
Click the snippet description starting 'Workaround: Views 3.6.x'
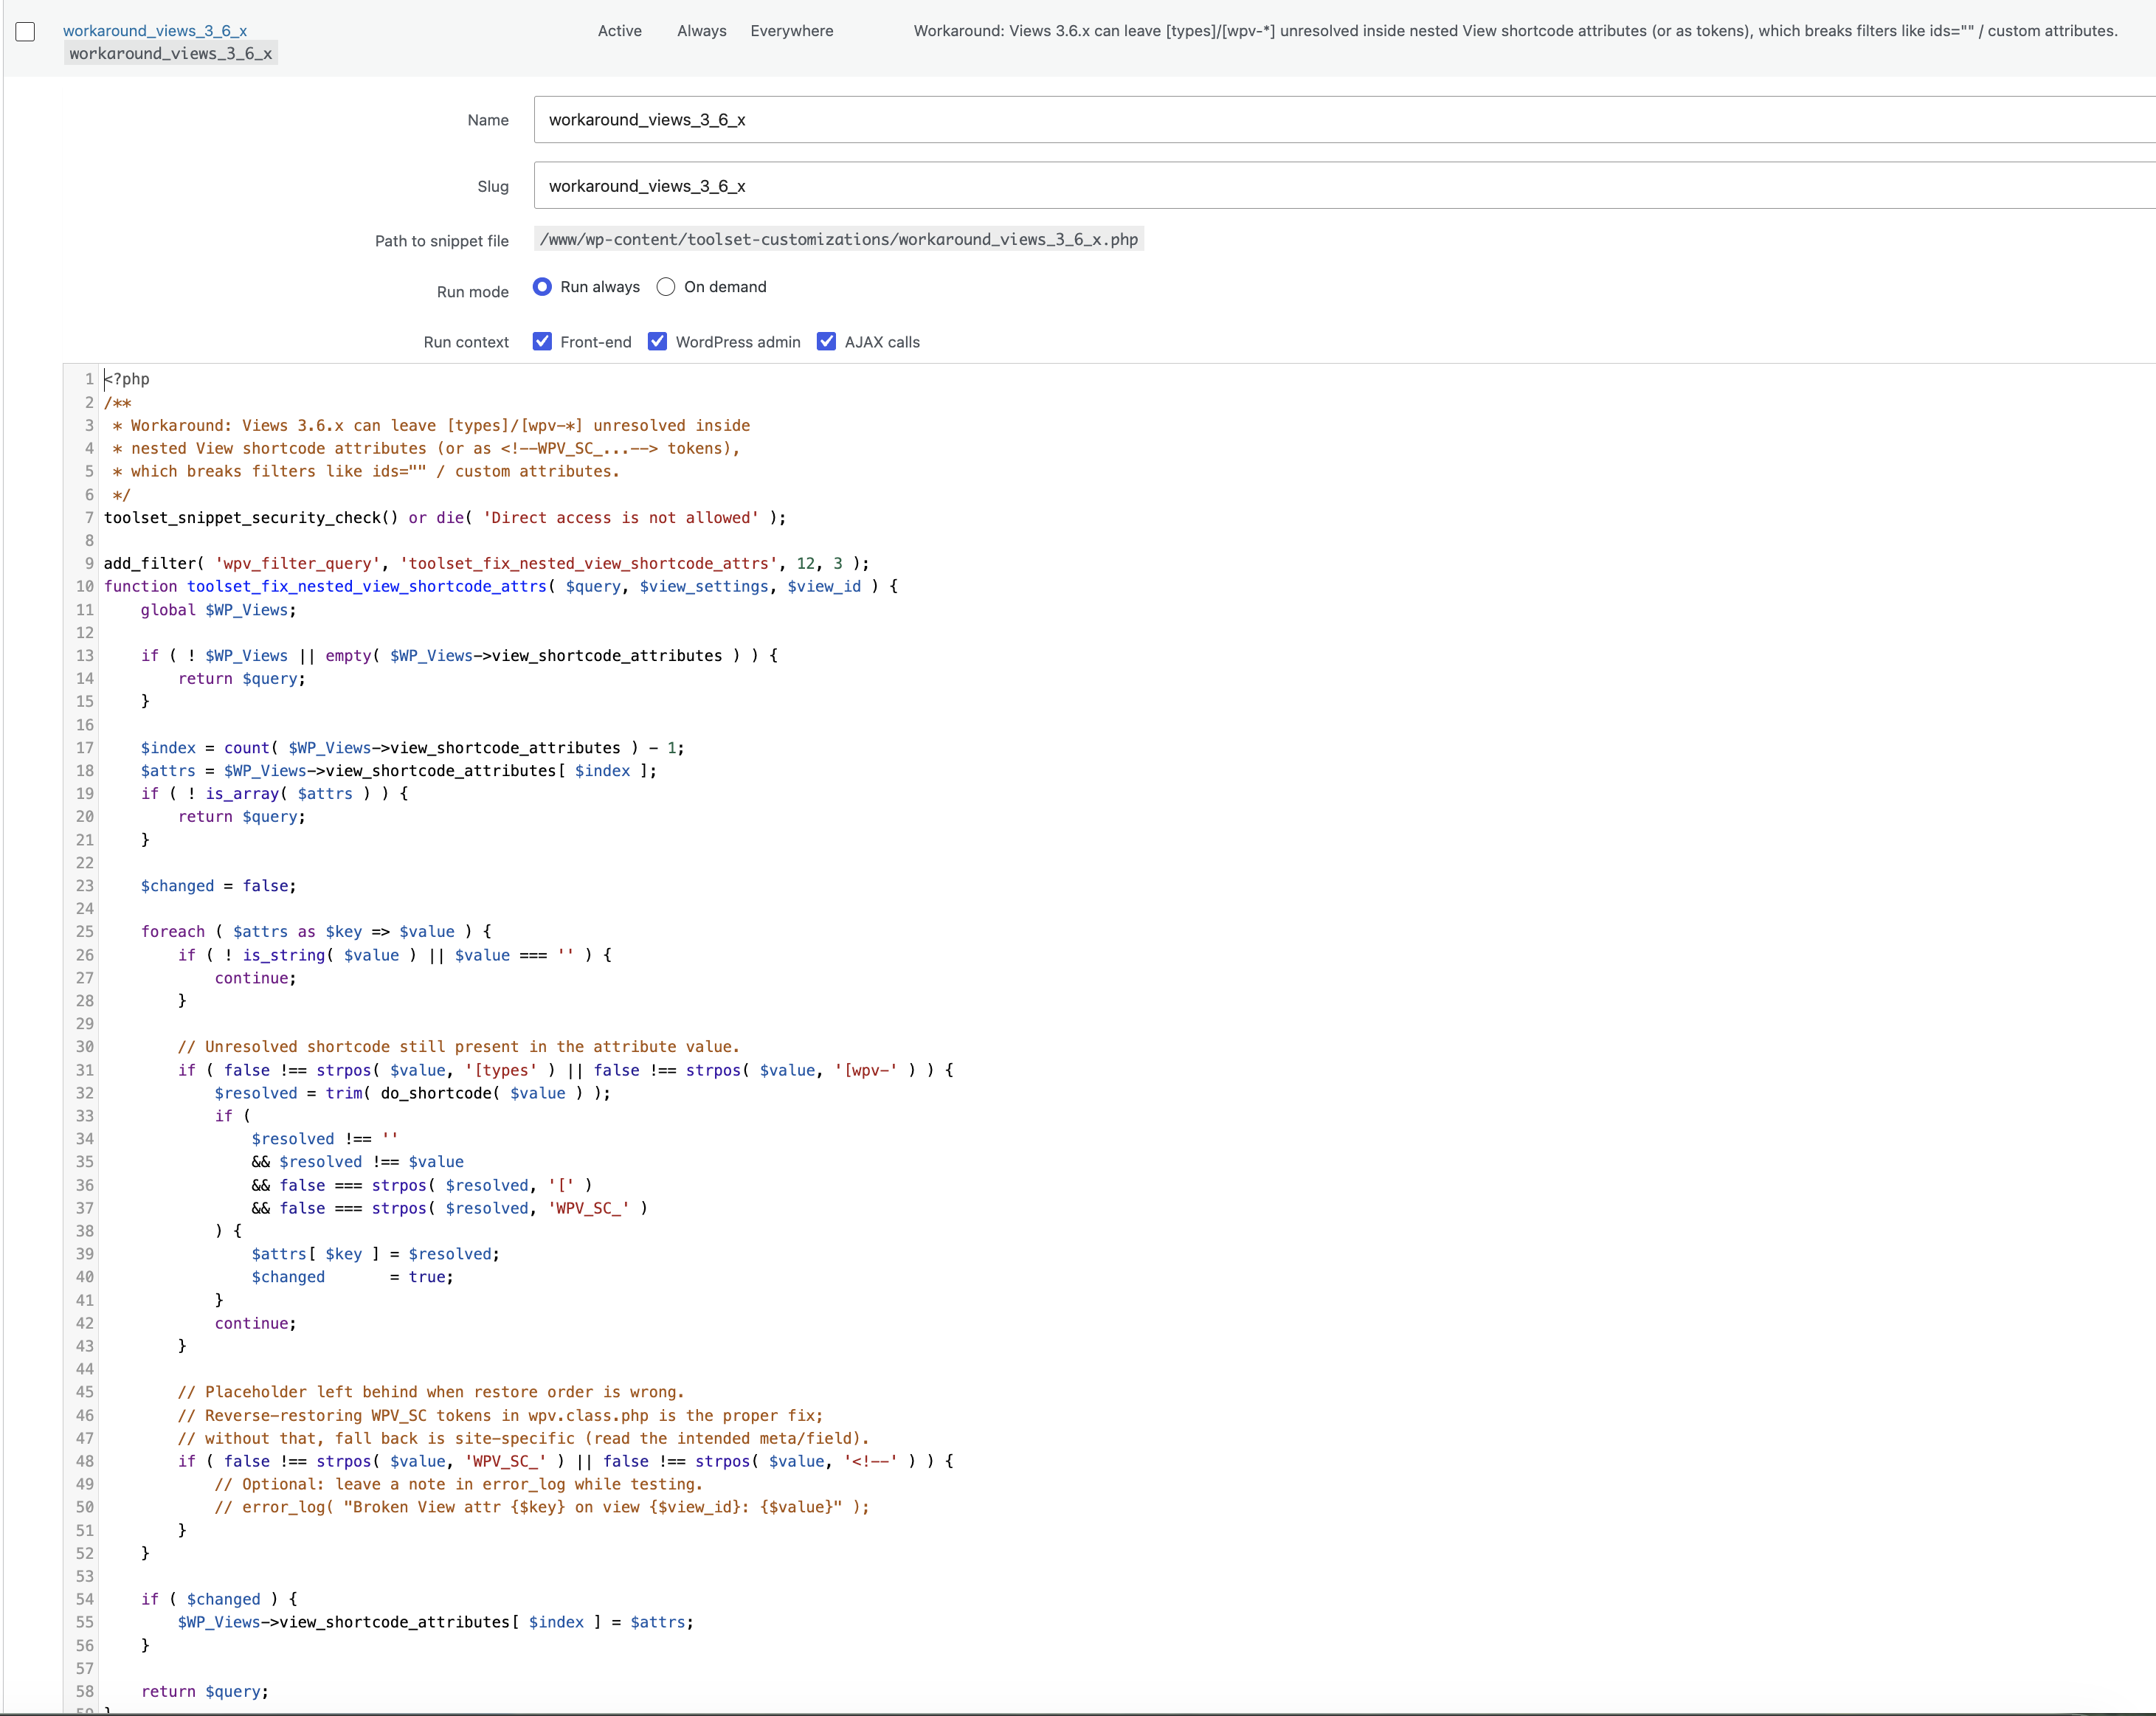point(1515,31)
